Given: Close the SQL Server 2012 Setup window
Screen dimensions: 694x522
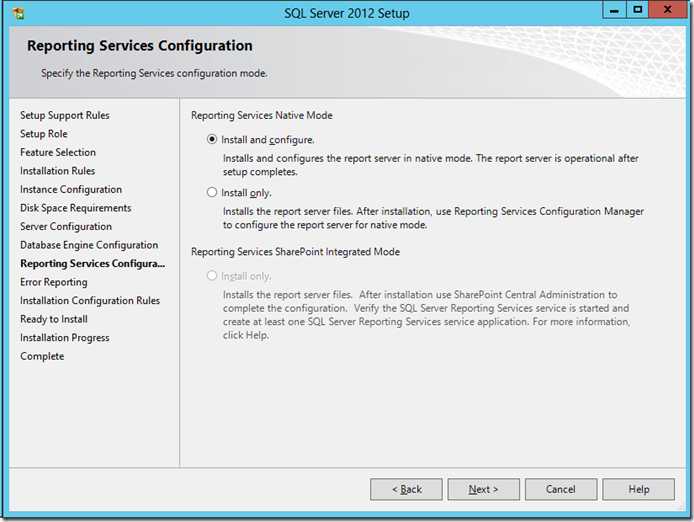Looking at the screenshot, I should pyautogui.click(x=667, y=10).
